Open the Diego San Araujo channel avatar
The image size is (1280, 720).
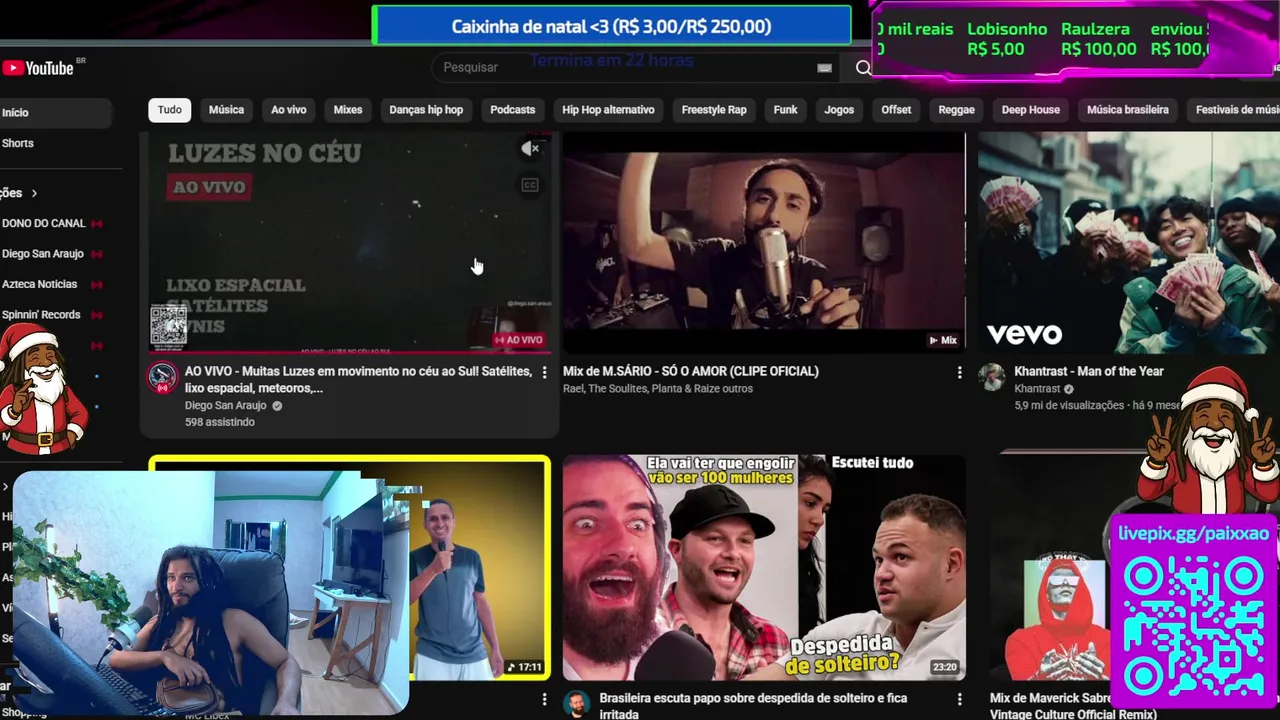coord(162,377)
